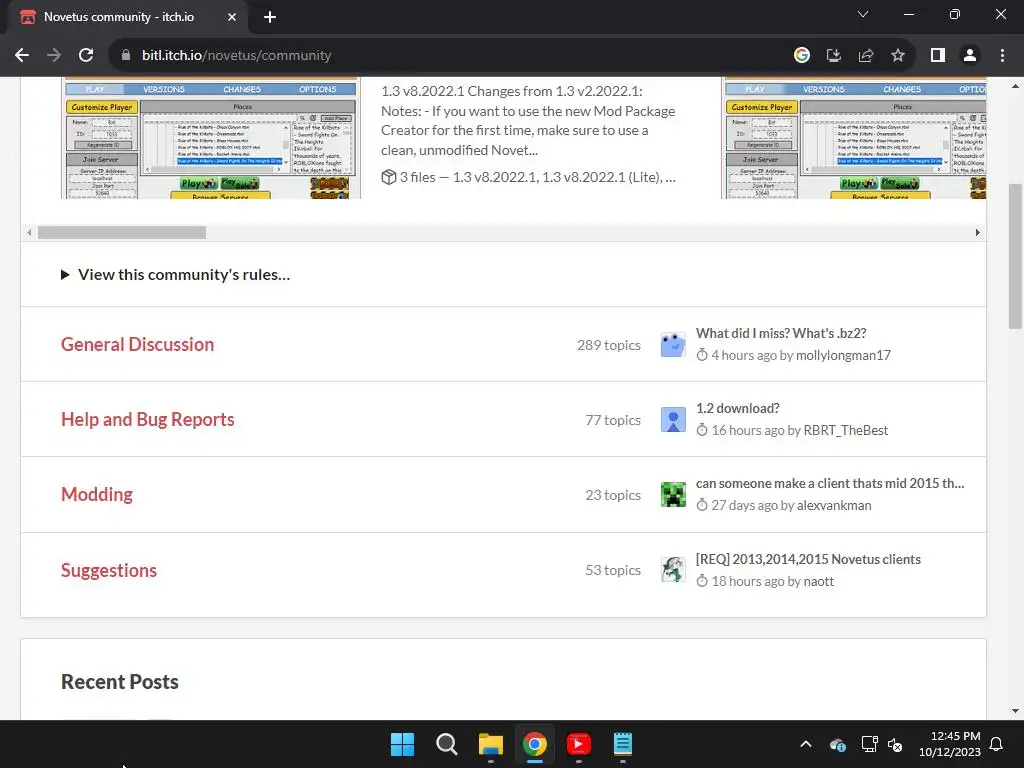Click the horizontal carousel scrollbar thumb

click(121, 232)
